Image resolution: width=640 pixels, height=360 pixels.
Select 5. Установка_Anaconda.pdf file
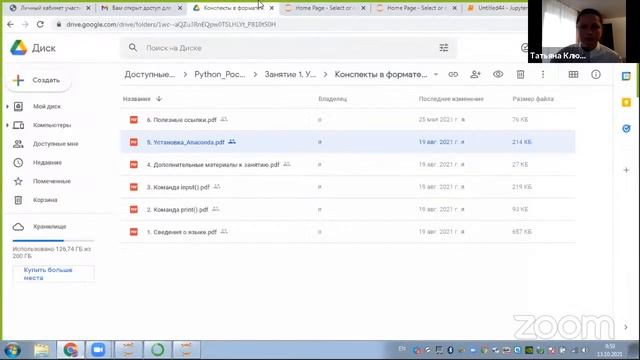pyautogui.click(x=348, y=142)
